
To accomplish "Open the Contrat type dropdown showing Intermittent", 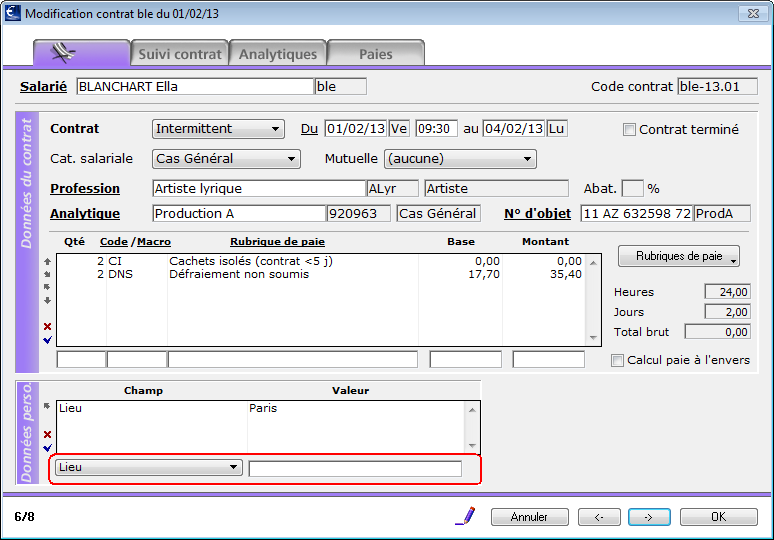I will coord(218,129).
